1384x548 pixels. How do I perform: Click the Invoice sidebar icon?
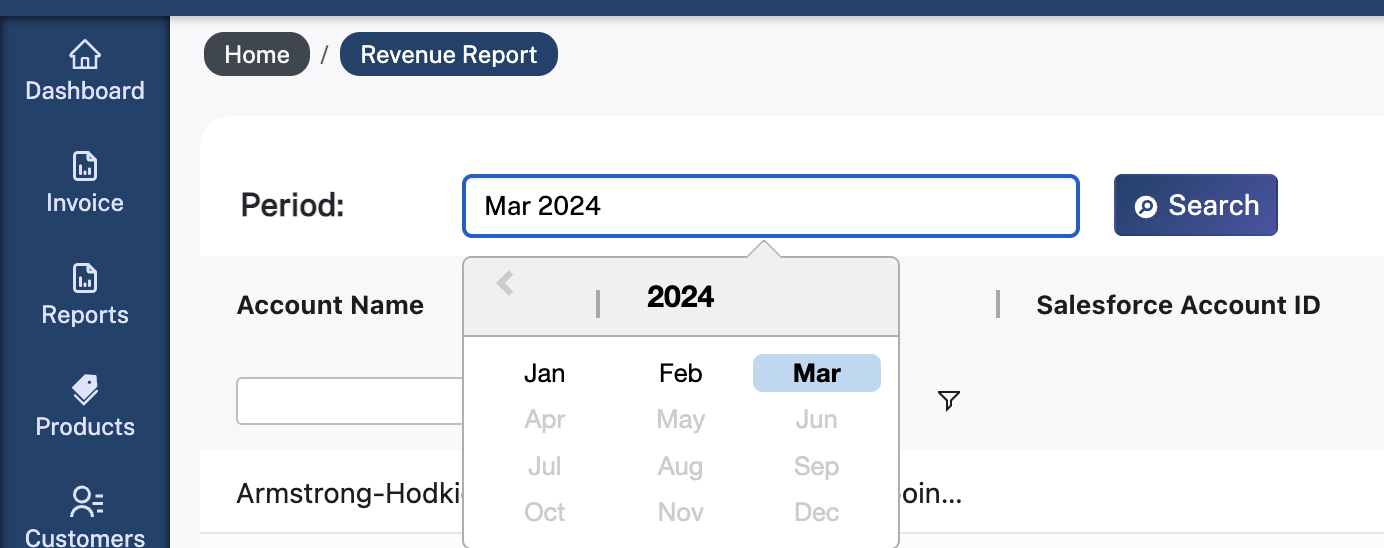(x=85, y=167)
